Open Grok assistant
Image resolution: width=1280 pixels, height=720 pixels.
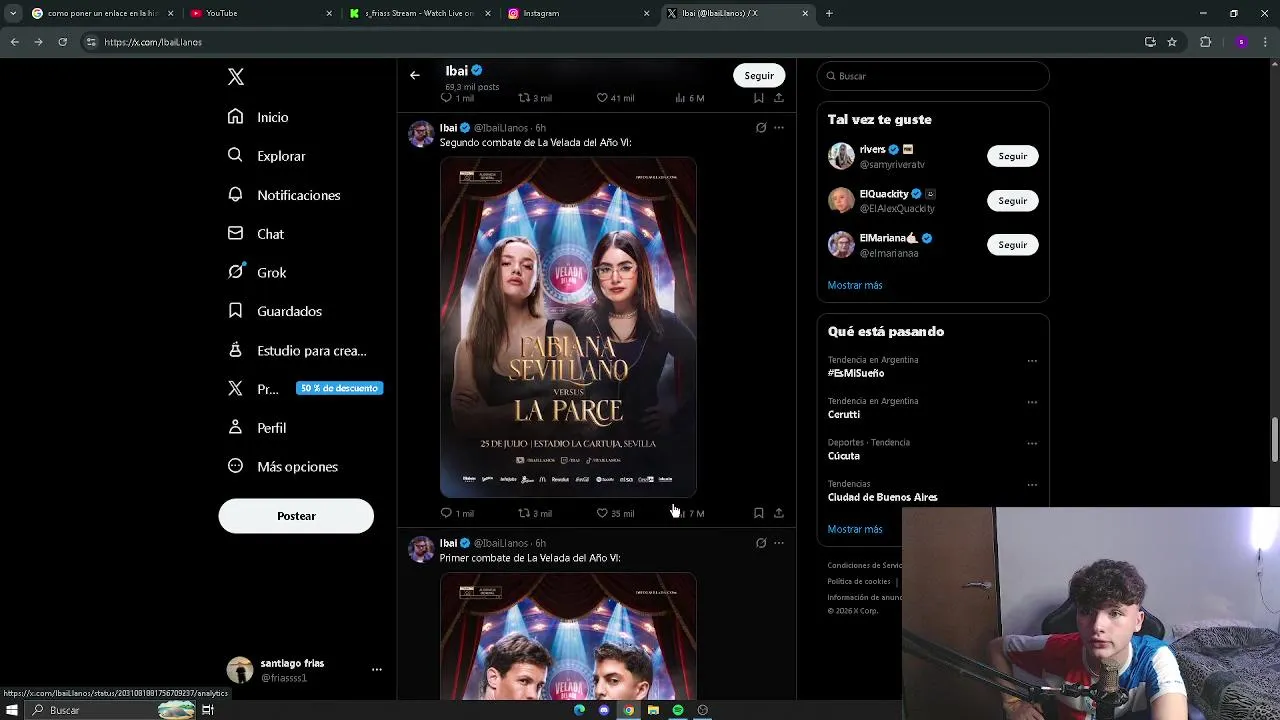click(257, 272)
